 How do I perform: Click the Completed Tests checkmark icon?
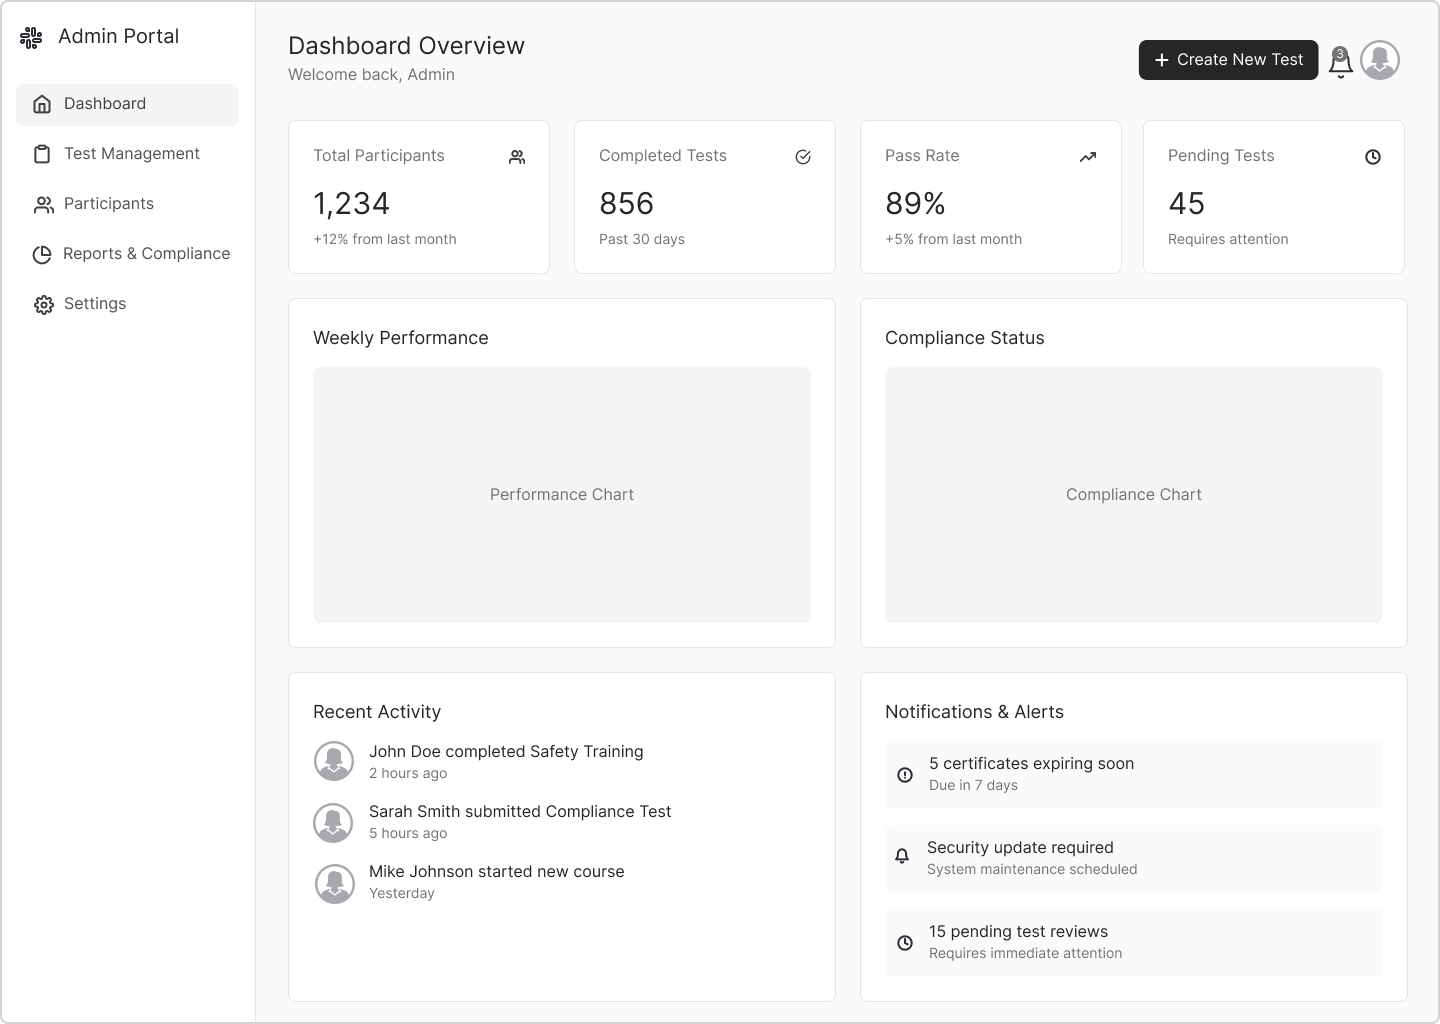click(803, 157)
